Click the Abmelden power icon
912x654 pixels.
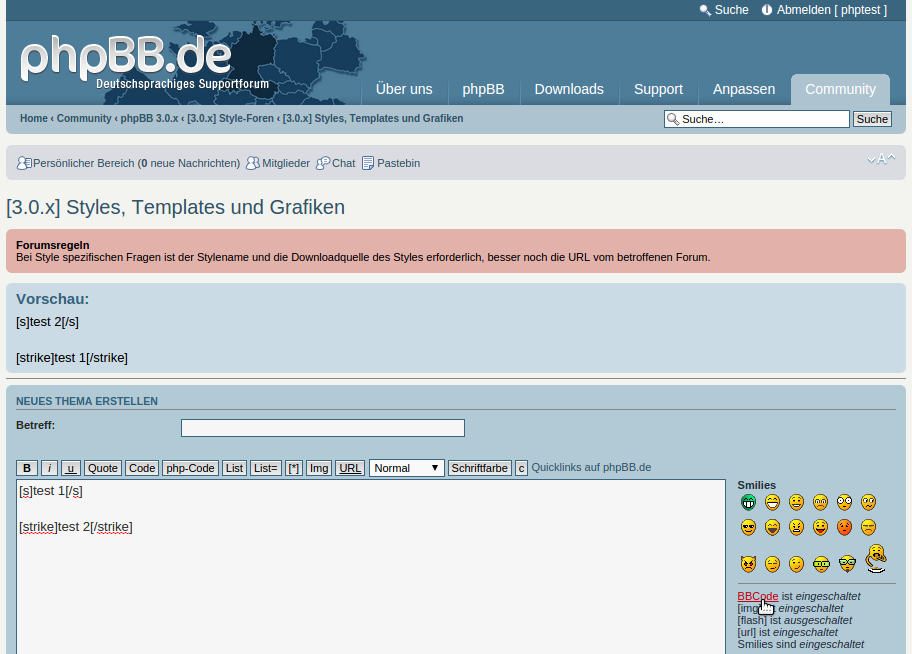click(767, 10)
